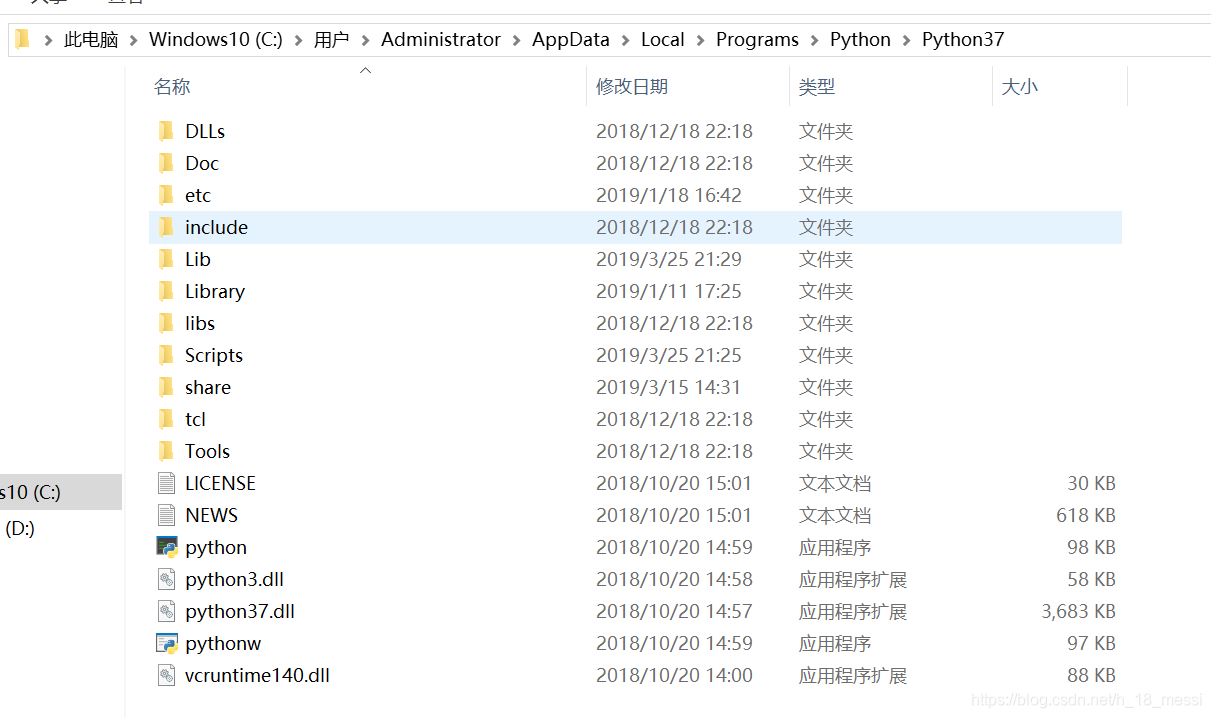Screen dimensions: 1211x718
Task: Click the 应用程序 type of pythonw
Action: coord(835,643)
